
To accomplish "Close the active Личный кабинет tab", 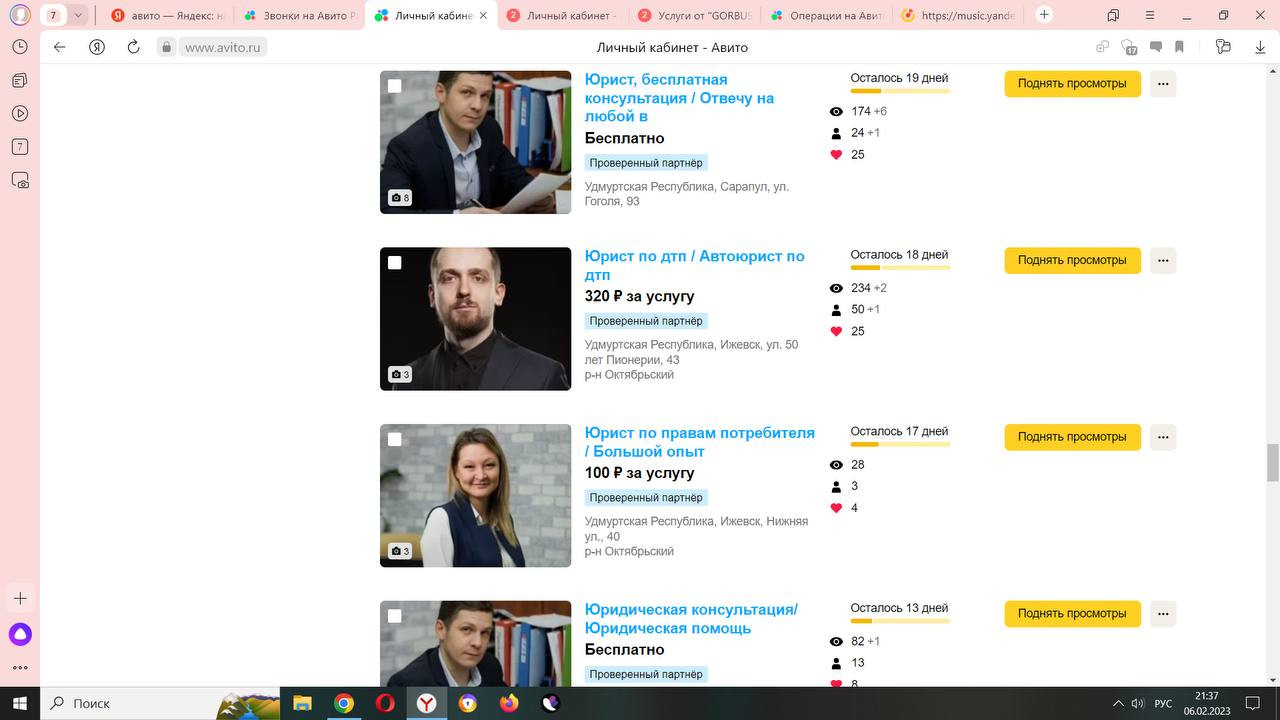I will [484, 15].
